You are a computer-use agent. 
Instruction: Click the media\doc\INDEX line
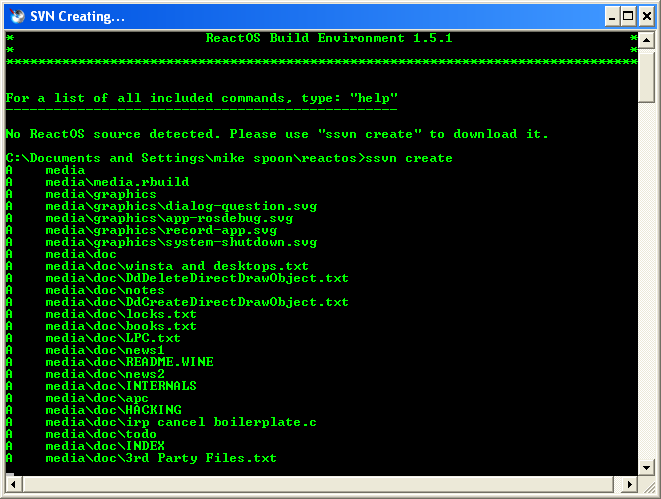[85, 446]
